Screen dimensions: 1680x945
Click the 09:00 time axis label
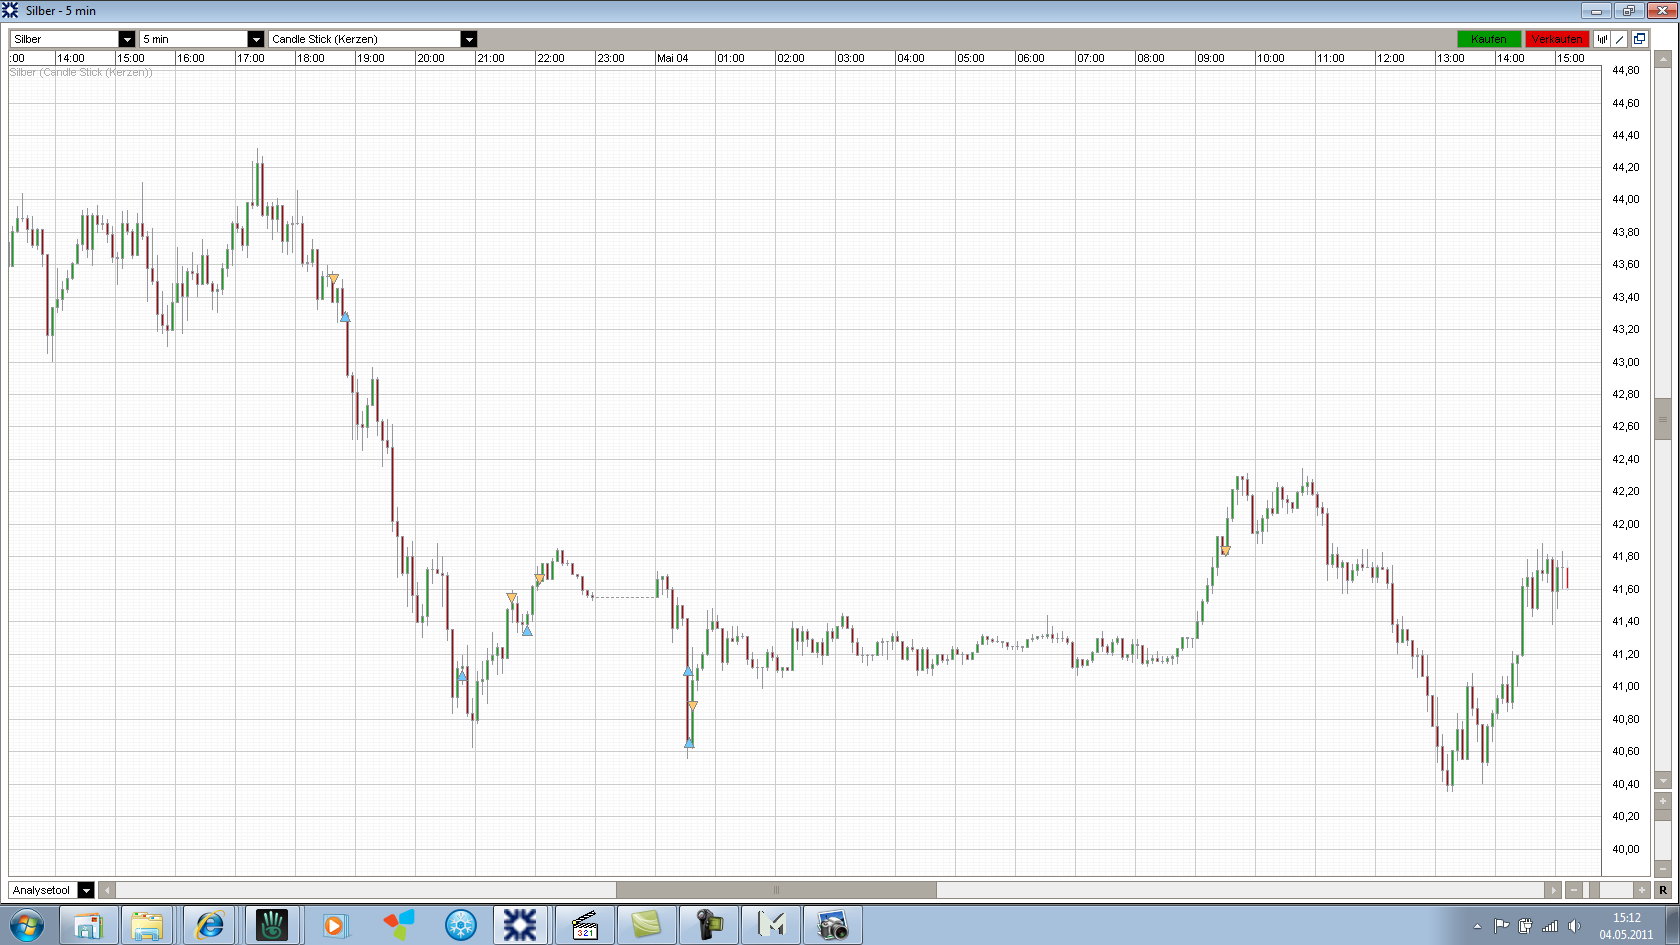click(x=1211, y=58)
